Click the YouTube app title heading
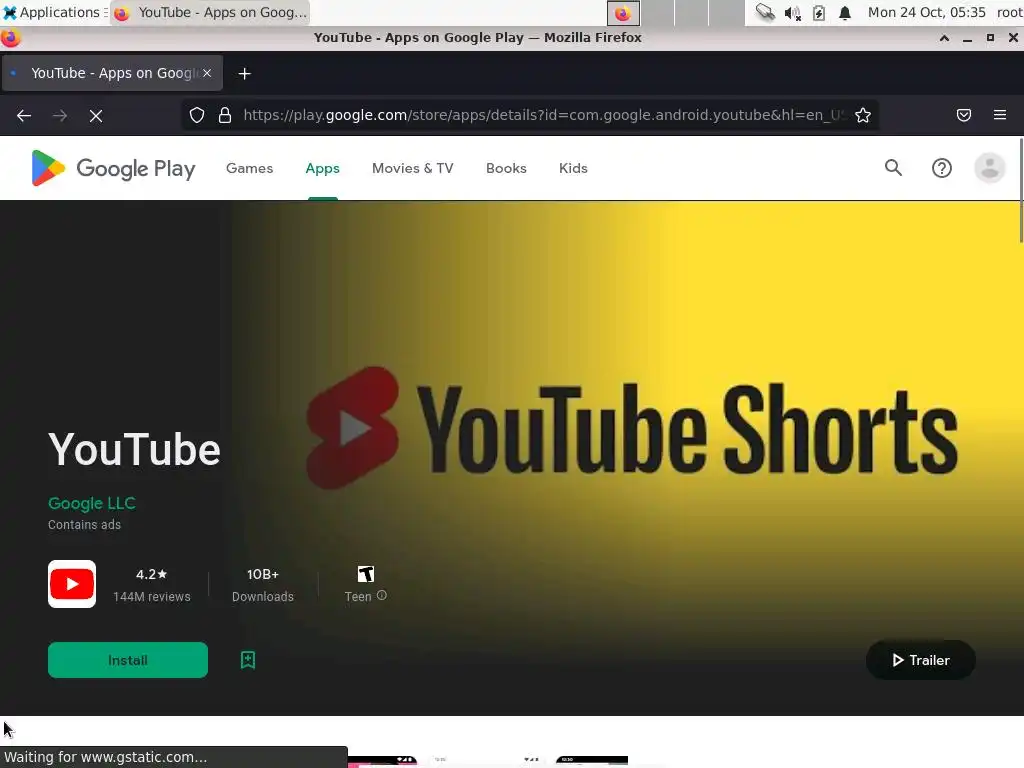This screenshot has width=1024, height=768. (x=134, y=450)
